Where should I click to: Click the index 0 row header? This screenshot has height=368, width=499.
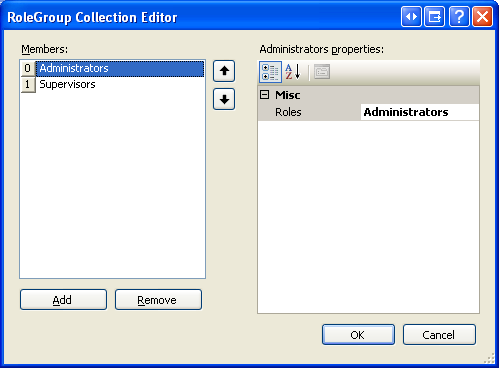coord(28,68)
